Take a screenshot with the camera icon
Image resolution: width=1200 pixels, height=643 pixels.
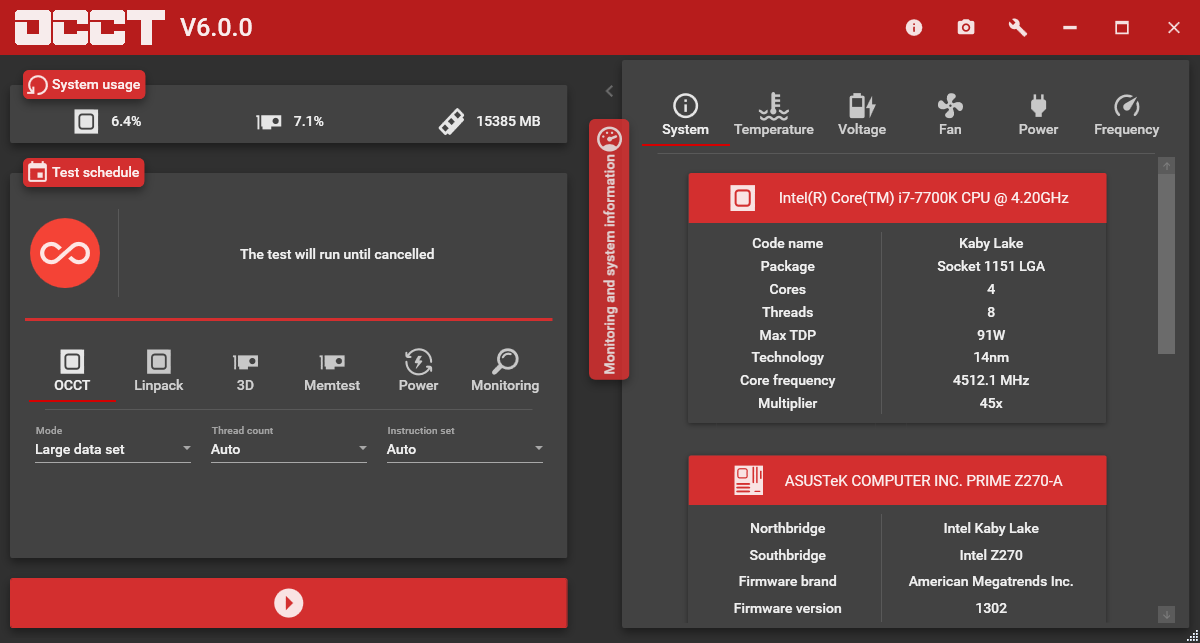coord(965,27)
